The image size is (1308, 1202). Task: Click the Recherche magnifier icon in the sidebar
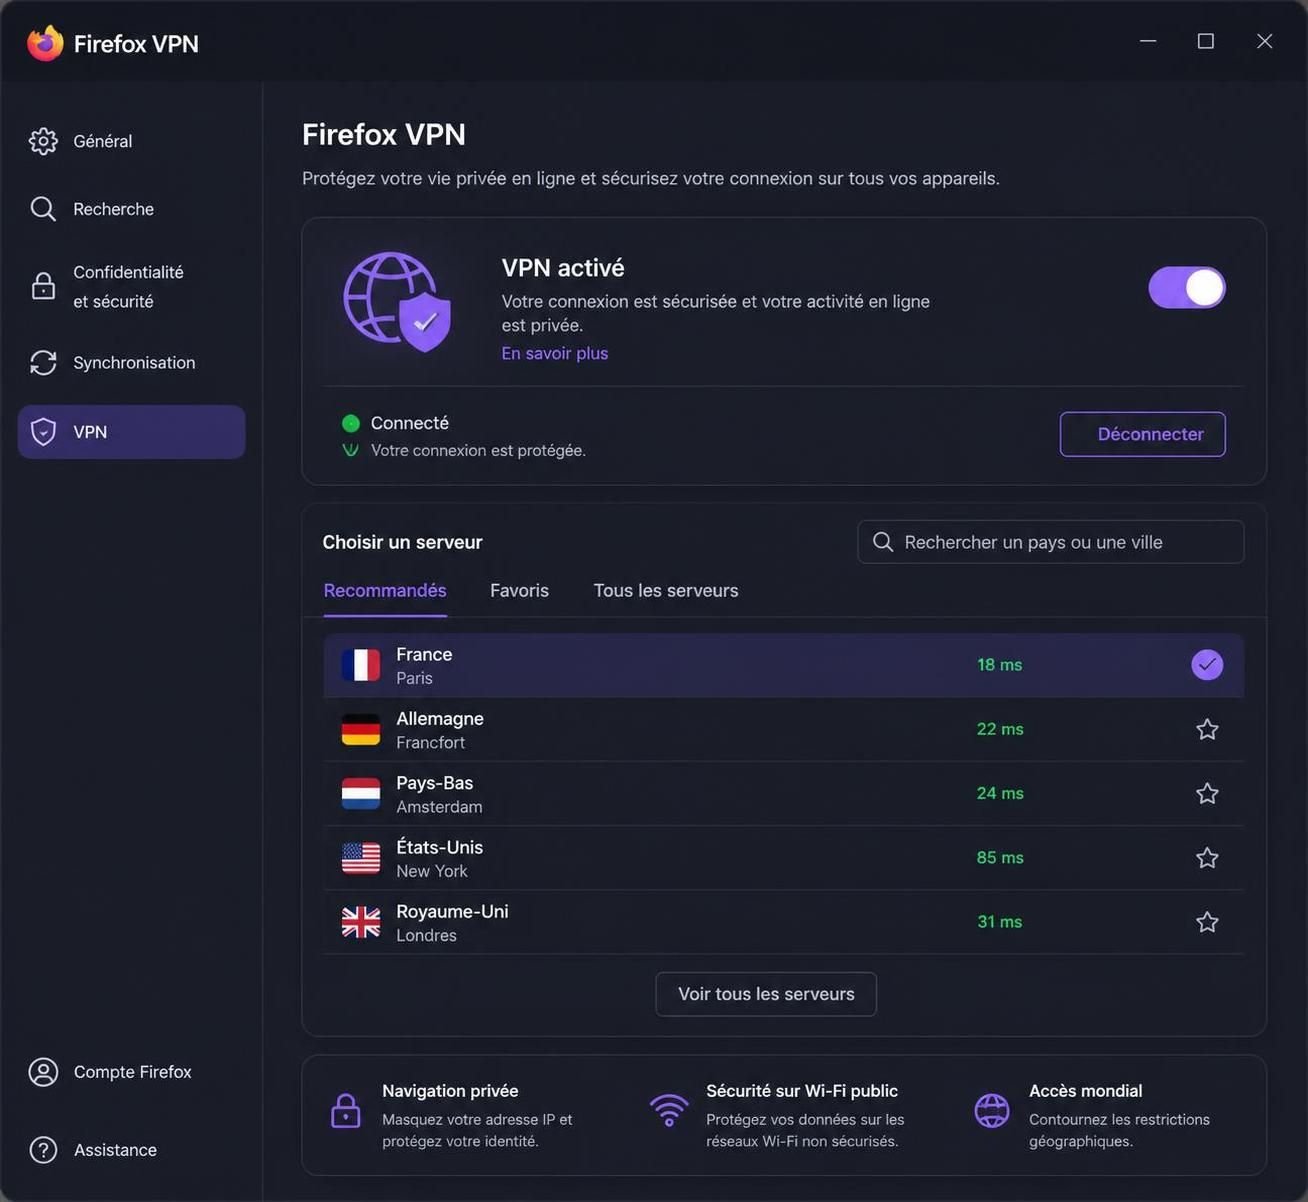(x=43, y=209)
